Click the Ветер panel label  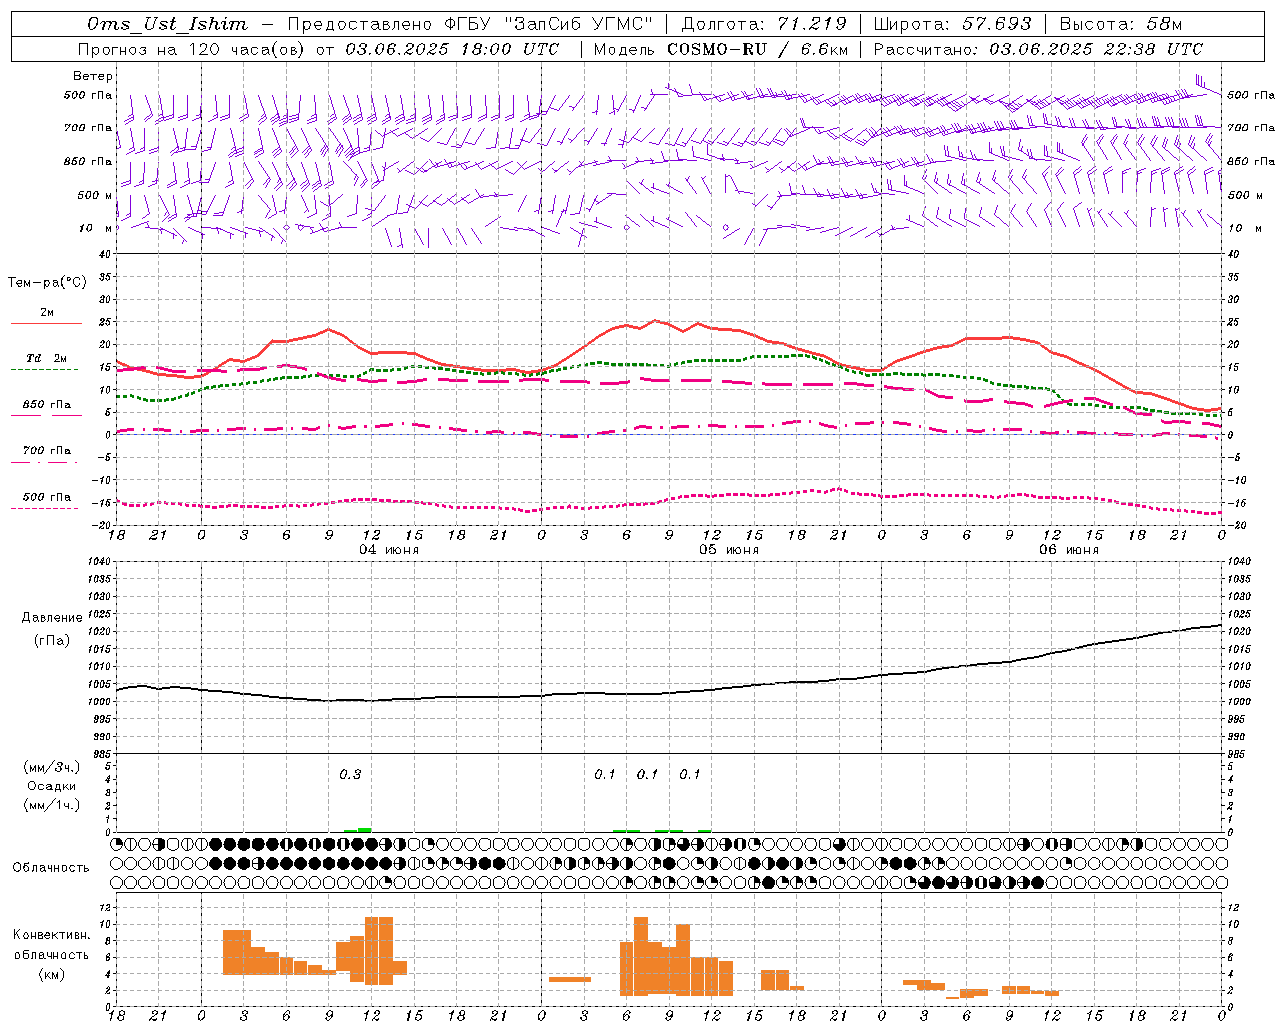93,76
